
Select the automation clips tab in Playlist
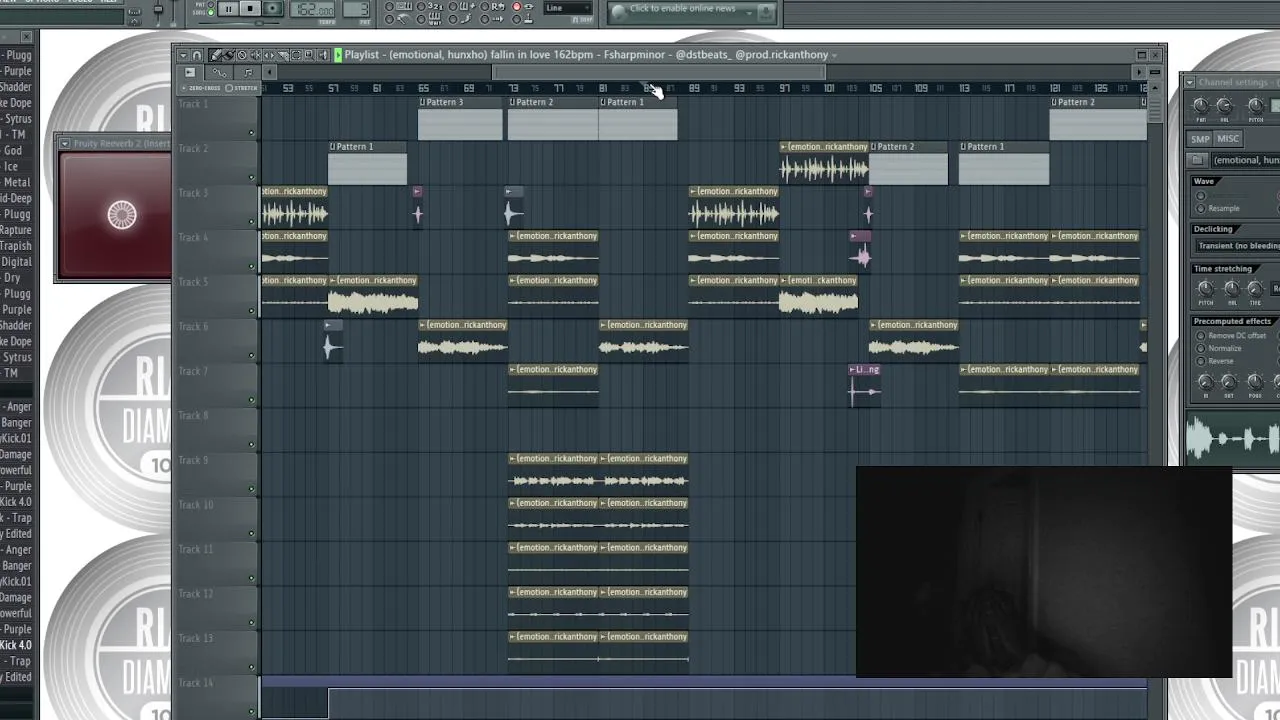(218, 72)
